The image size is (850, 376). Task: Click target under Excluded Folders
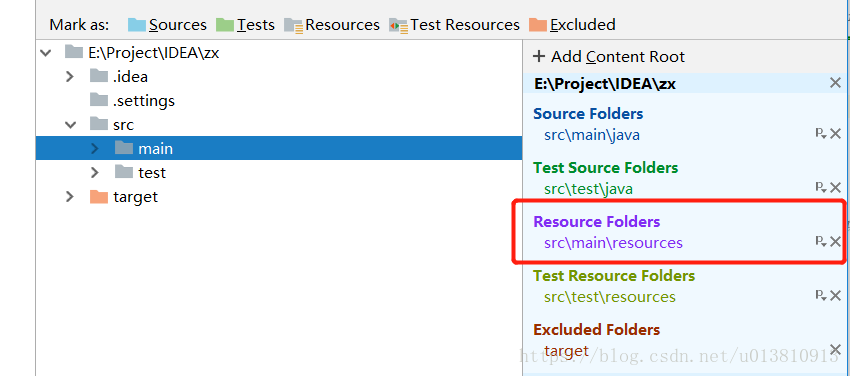click(x=566, y=351)
